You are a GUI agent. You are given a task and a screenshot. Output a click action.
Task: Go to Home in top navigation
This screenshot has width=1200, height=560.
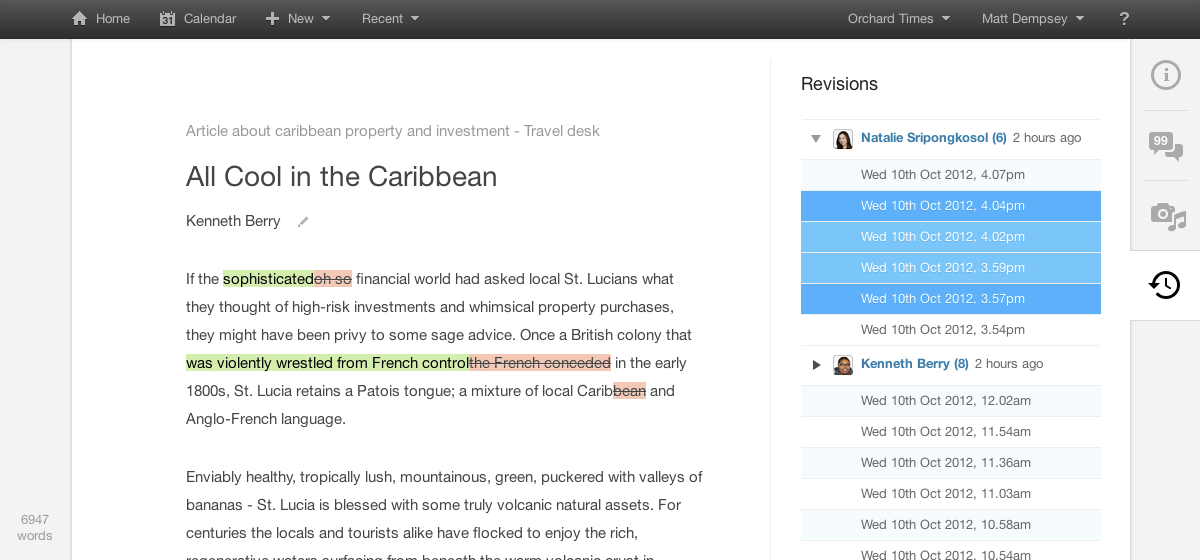click(x=101, y=19)
